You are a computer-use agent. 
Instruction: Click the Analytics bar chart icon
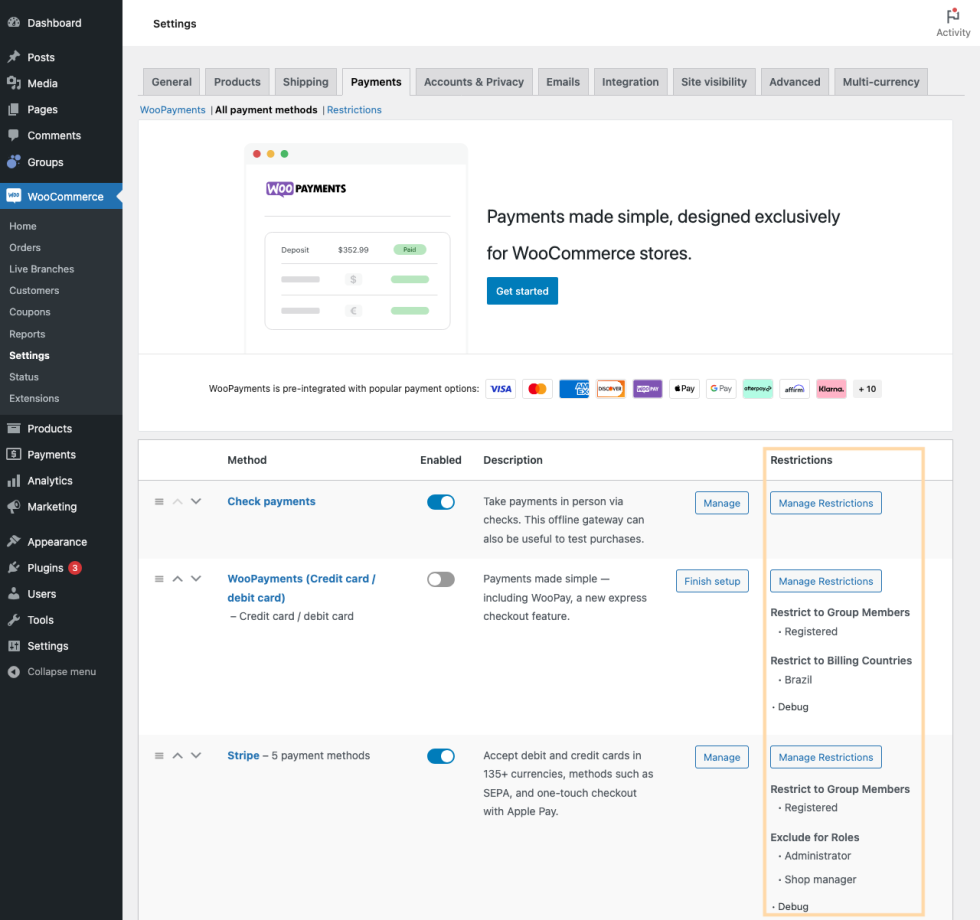14,481
